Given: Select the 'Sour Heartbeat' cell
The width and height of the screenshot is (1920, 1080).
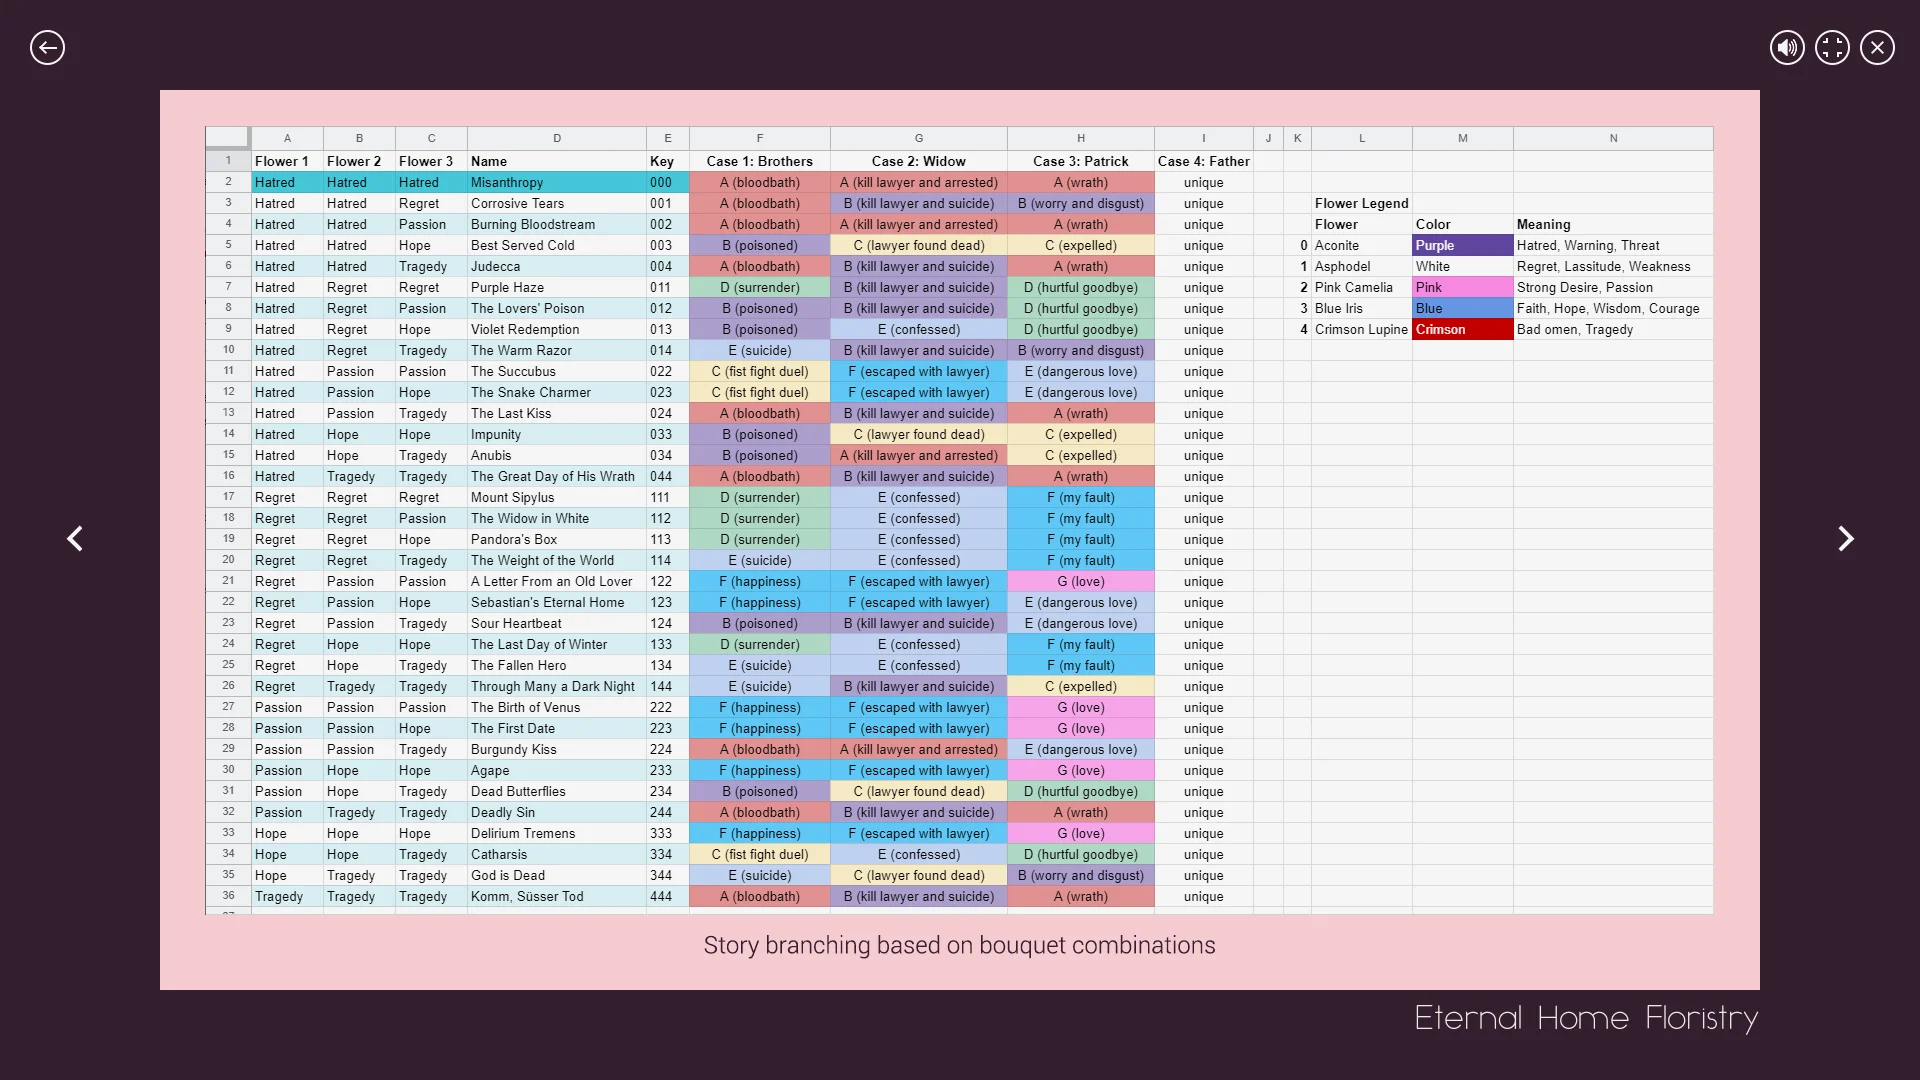Looking at the screenshot, I should (x=556, y=623).
